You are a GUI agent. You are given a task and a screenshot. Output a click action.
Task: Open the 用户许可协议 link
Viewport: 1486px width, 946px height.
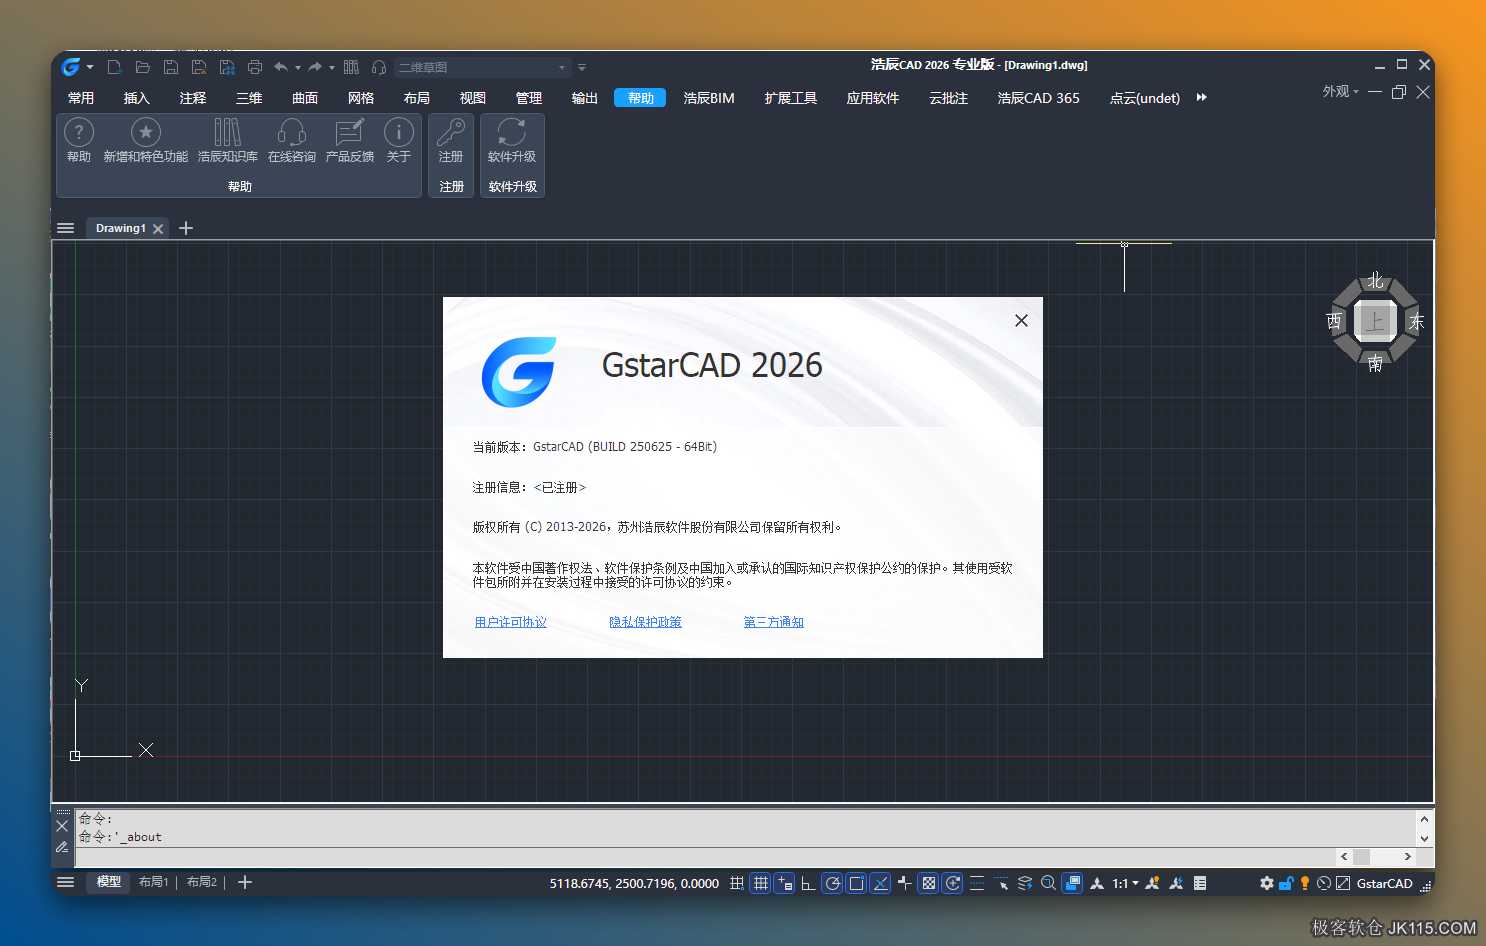(x=511, y=622)
